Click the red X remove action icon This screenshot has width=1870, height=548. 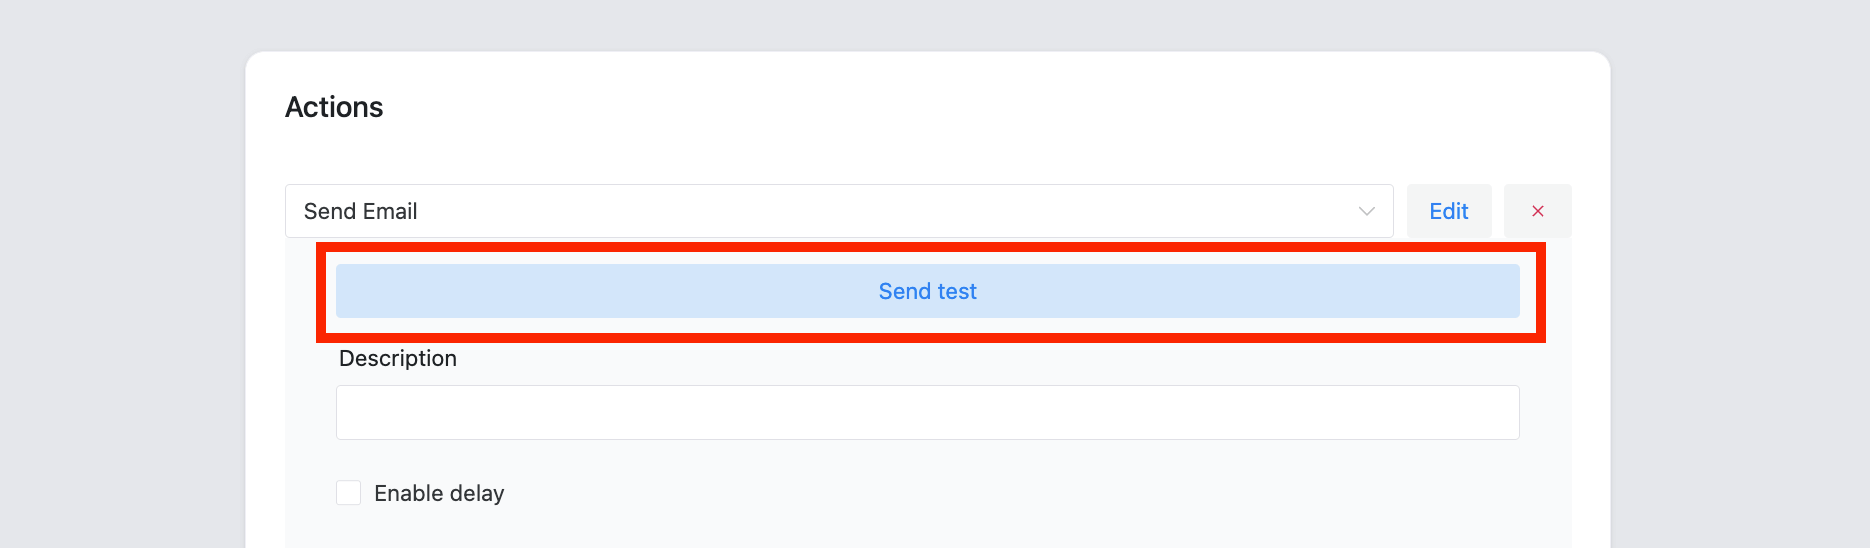point(1537,211)
